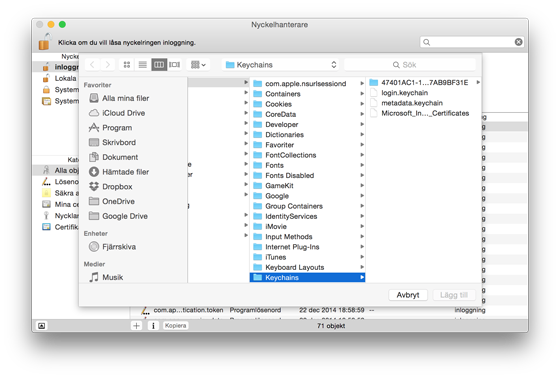Viewport: 560px width, 378px height.
Task: Select the iMovie folder
Action: coord(308,227)
